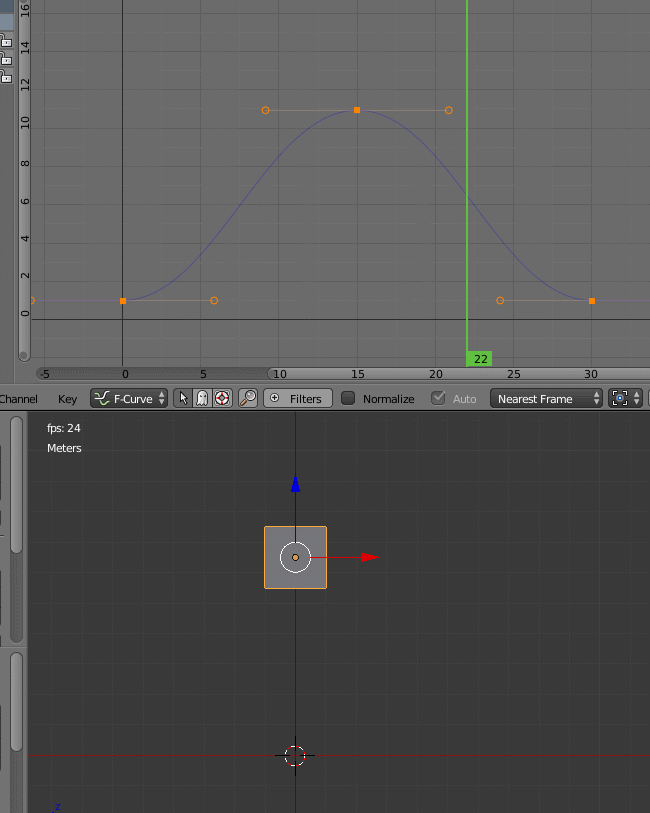Toggle the ghost show-hidden icon
This screenshot has height=813, width=650.
point(202,398)
